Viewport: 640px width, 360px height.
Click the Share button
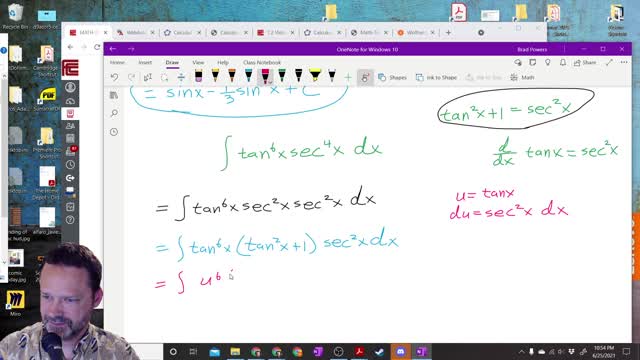click(x=585, y=62)
